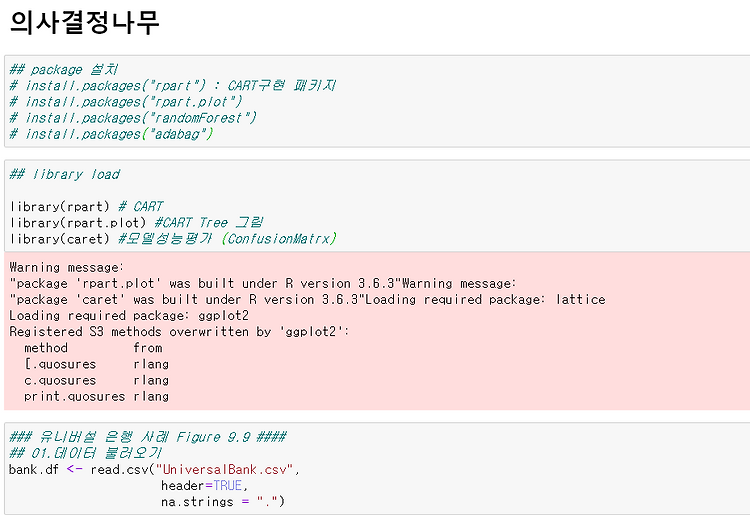Image resolution: width=750 pixels, height=515 pixels.
Task: Click the line install.packages("rpart") comment
Action: (x=173, y=86)
